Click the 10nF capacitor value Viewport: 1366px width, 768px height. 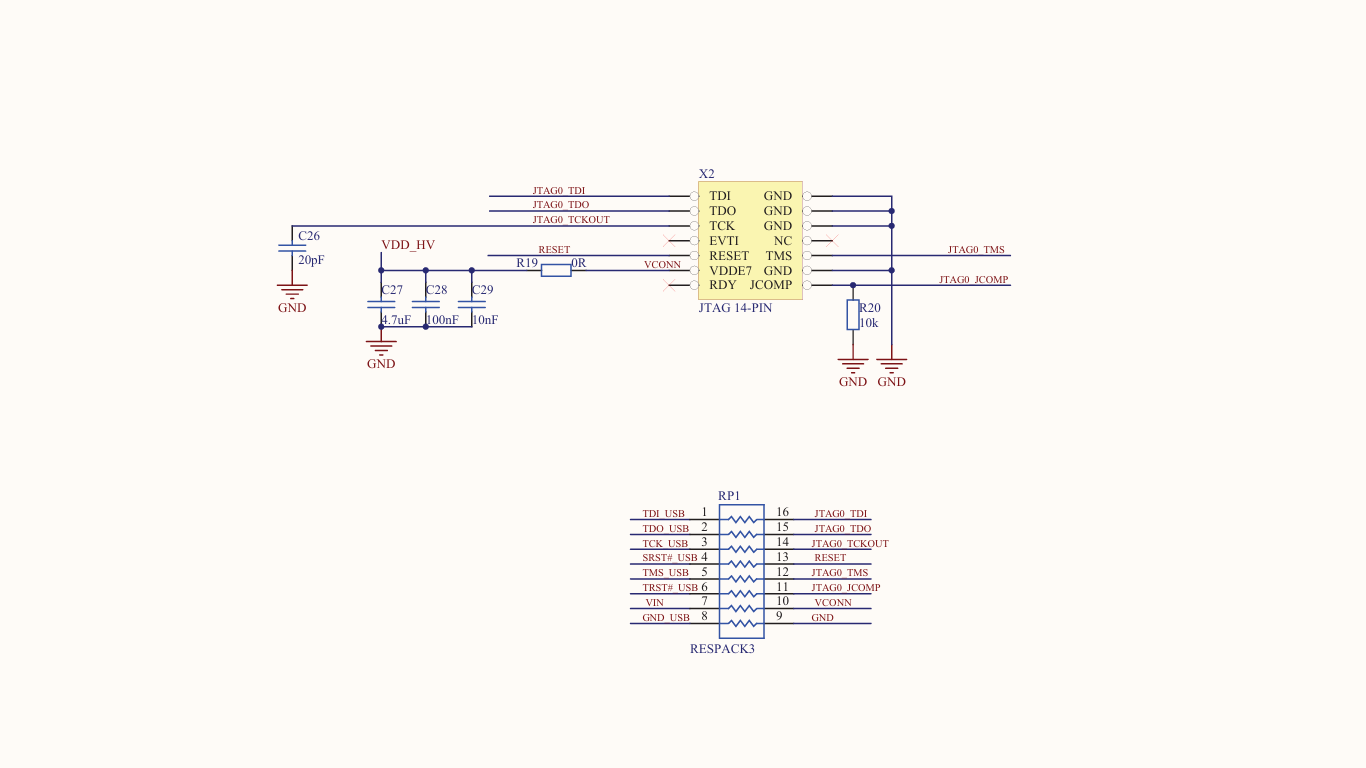[485, 320]
